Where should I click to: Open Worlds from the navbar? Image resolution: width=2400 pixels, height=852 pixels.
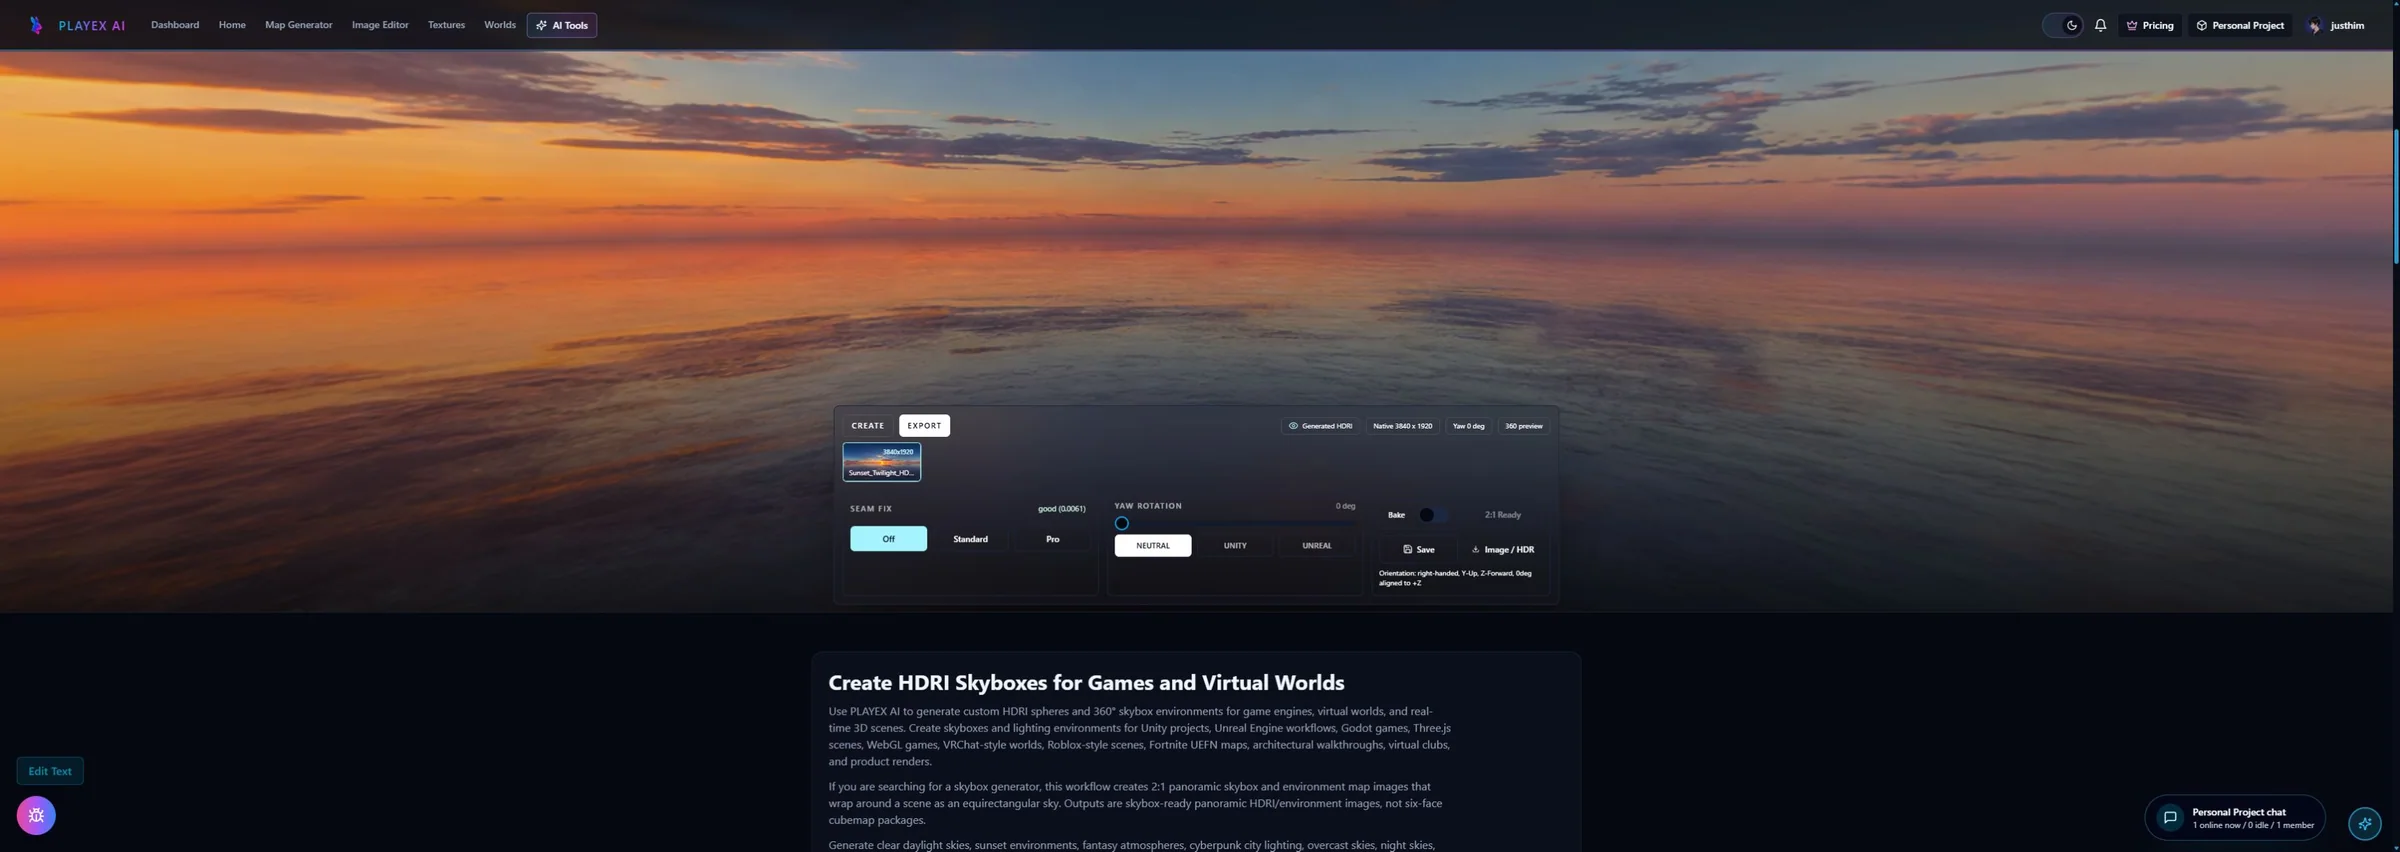(x=499, y=25)
